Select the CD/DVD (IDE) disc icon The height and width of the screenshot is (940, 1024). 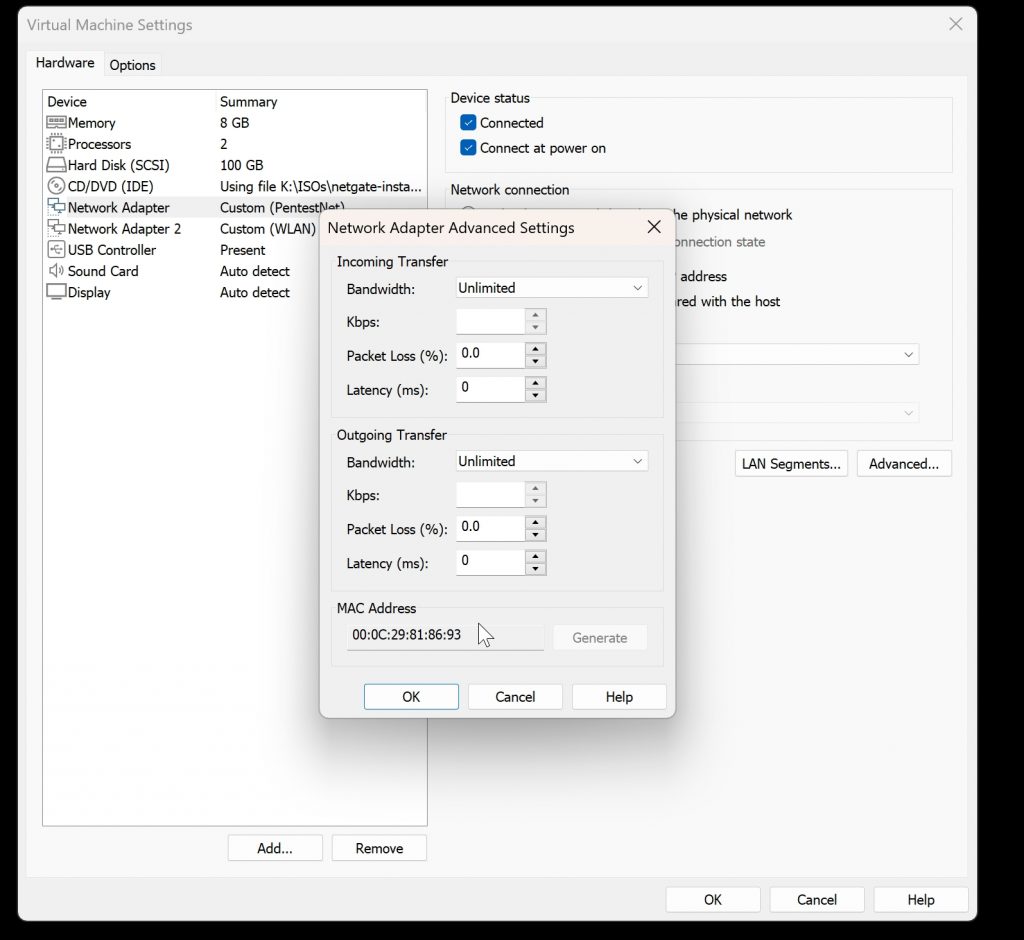coord(56,186)
